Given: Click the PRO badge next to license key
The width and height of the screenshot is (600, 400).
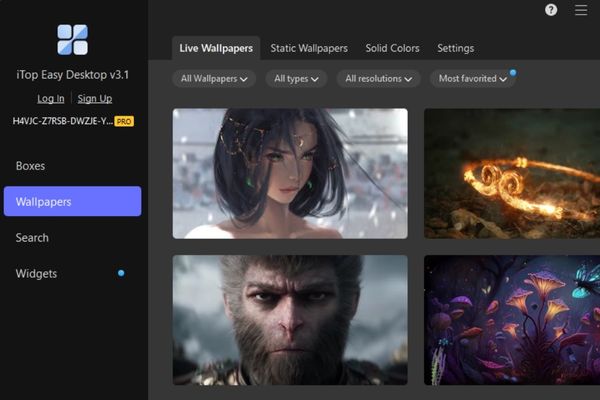Looking at the screenshot, I should pyautogui.click(x=124, y=121).
